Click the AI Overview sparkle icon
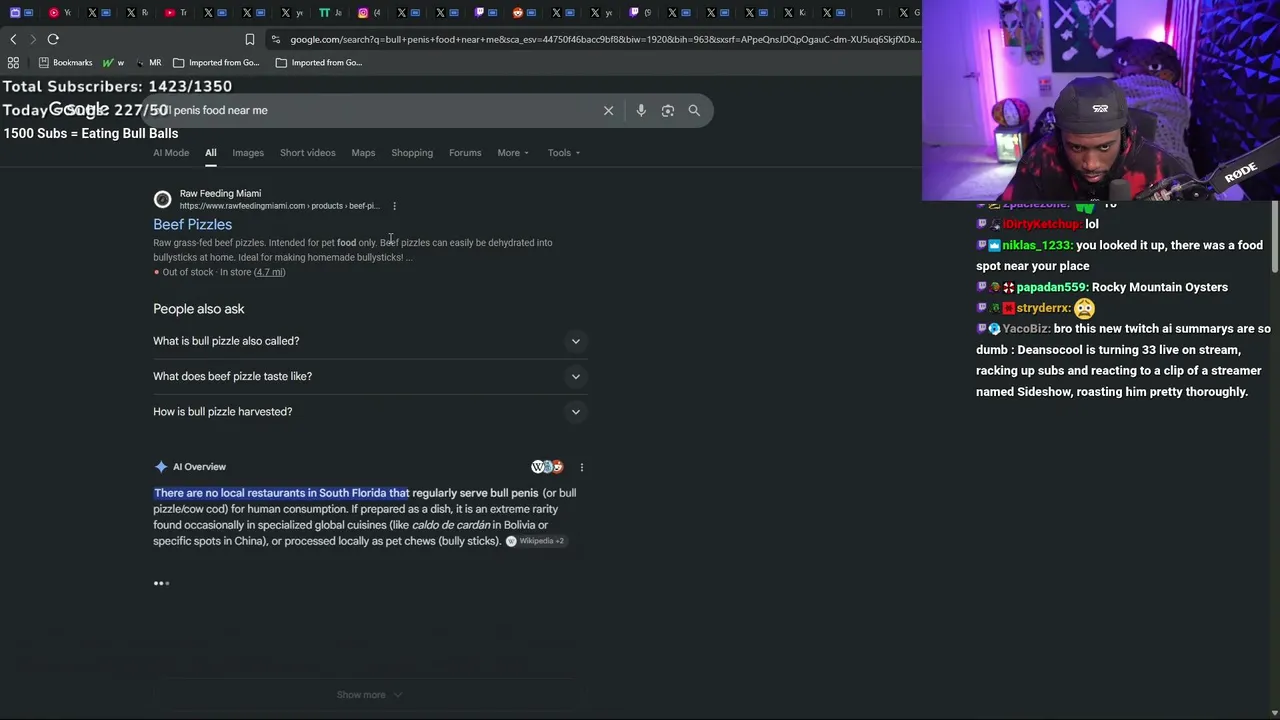Viewport: 1280px width, 720px height. (x=161, y=467)
